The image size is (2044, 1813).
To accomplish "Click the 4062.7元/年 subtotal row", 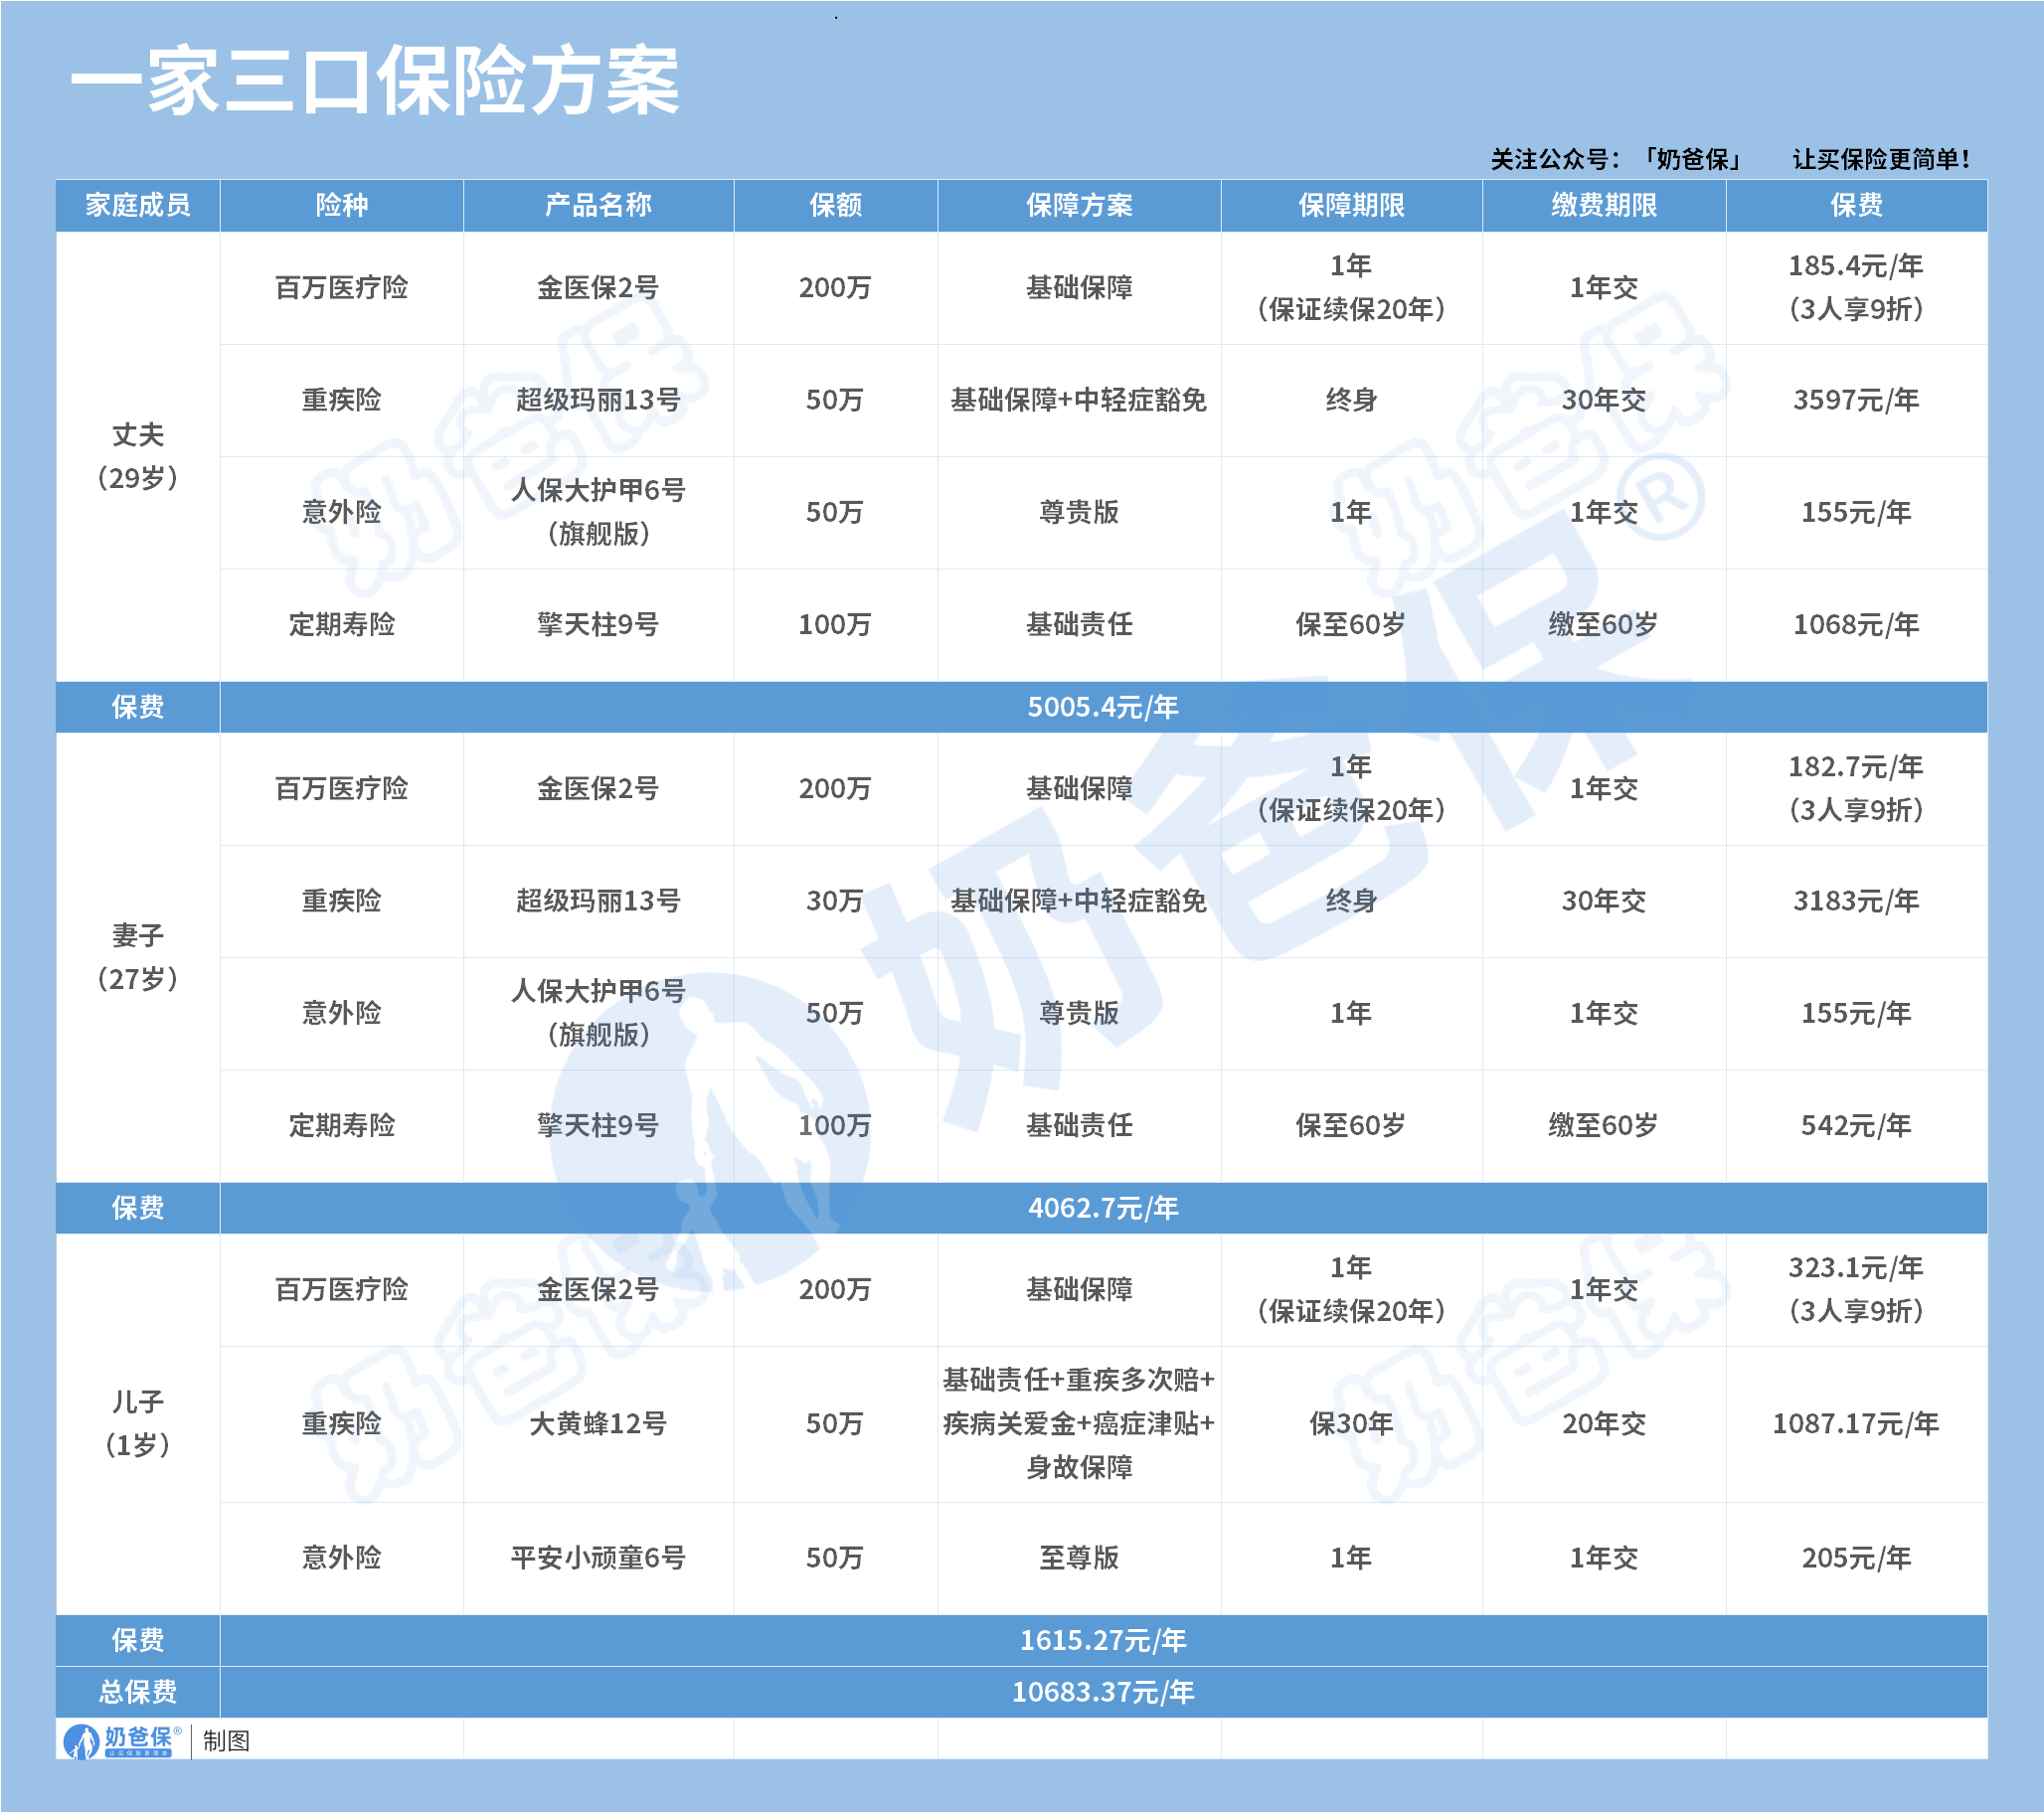I will 1102,1208.
